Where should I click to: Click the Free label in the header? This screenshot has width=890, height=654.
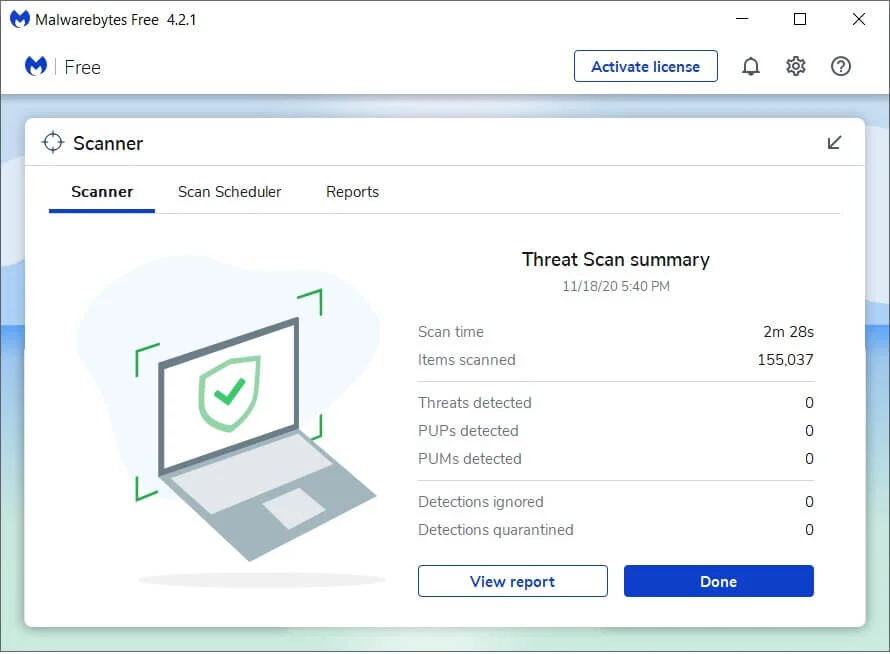click(82, 67)
